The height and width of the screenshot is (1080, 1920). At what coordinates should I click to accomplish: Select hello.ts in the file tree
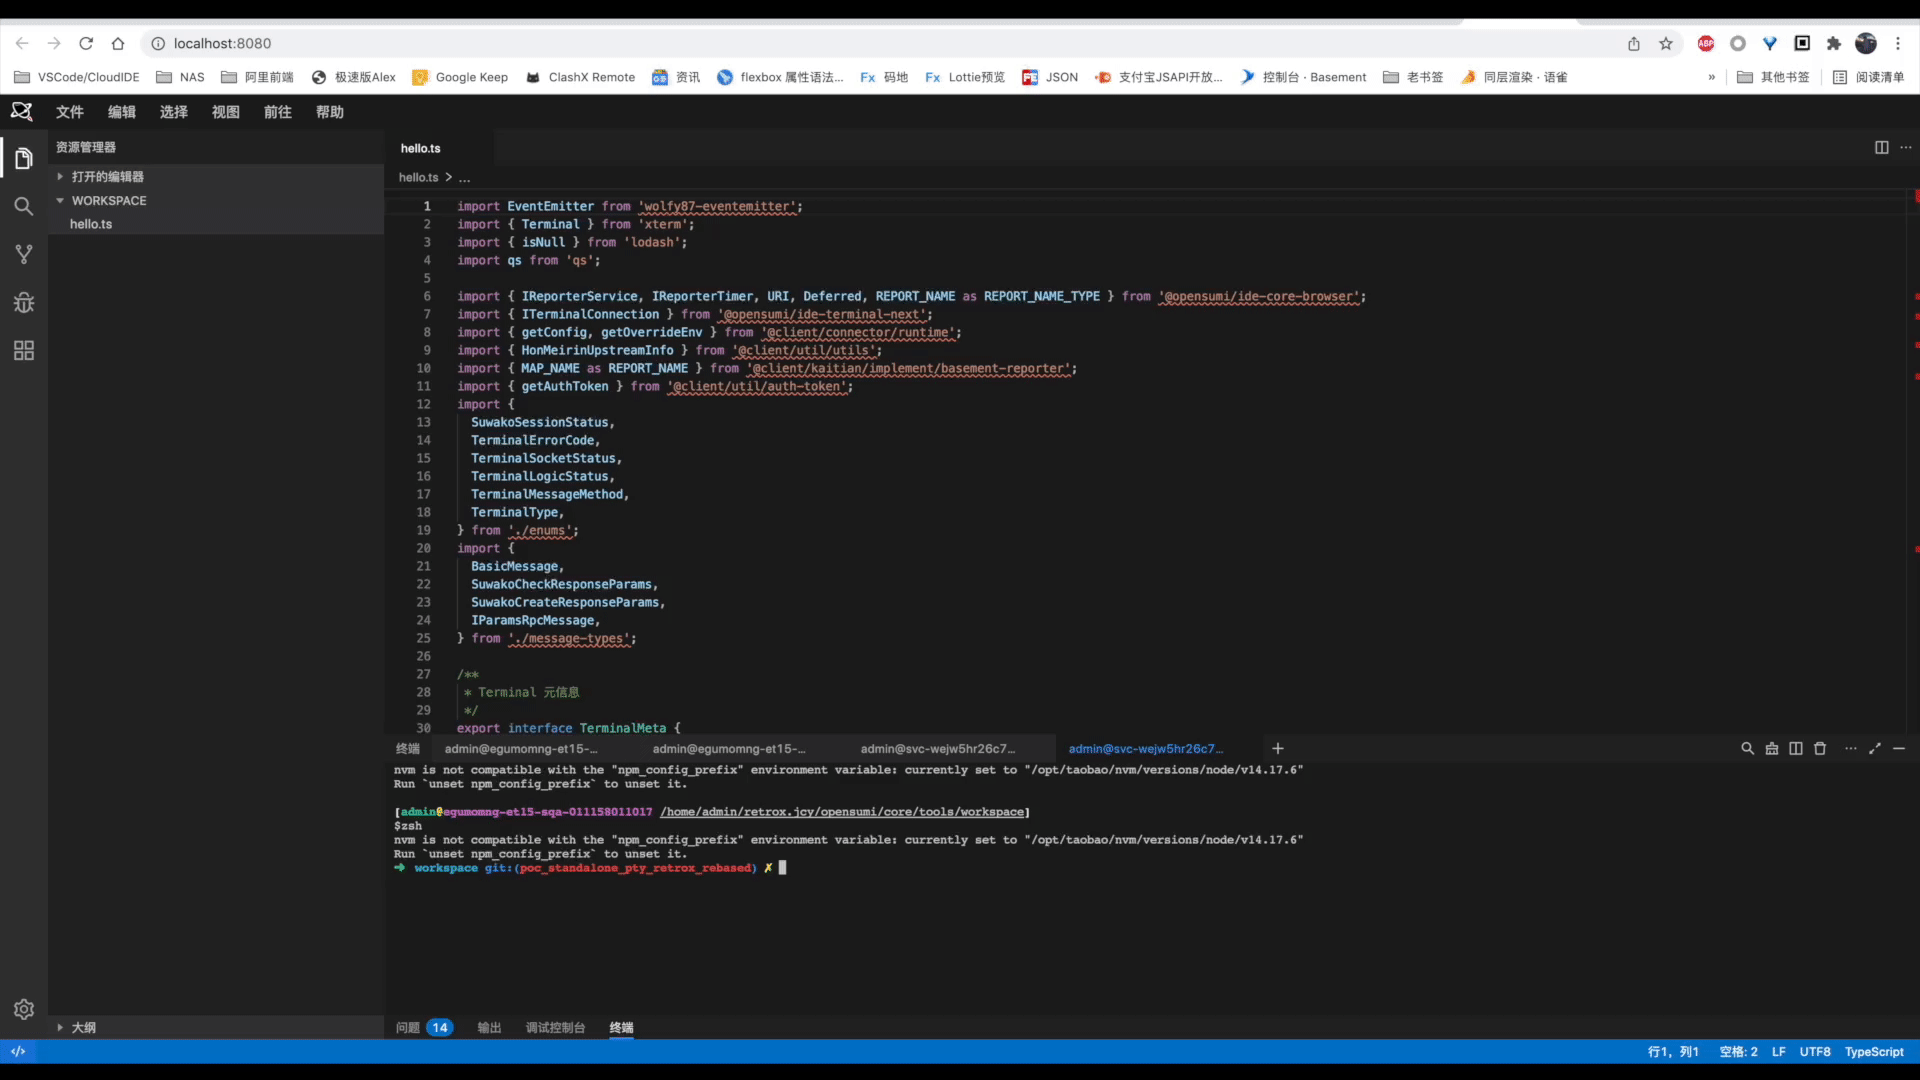pyautogui.click(x=91, y=224)
